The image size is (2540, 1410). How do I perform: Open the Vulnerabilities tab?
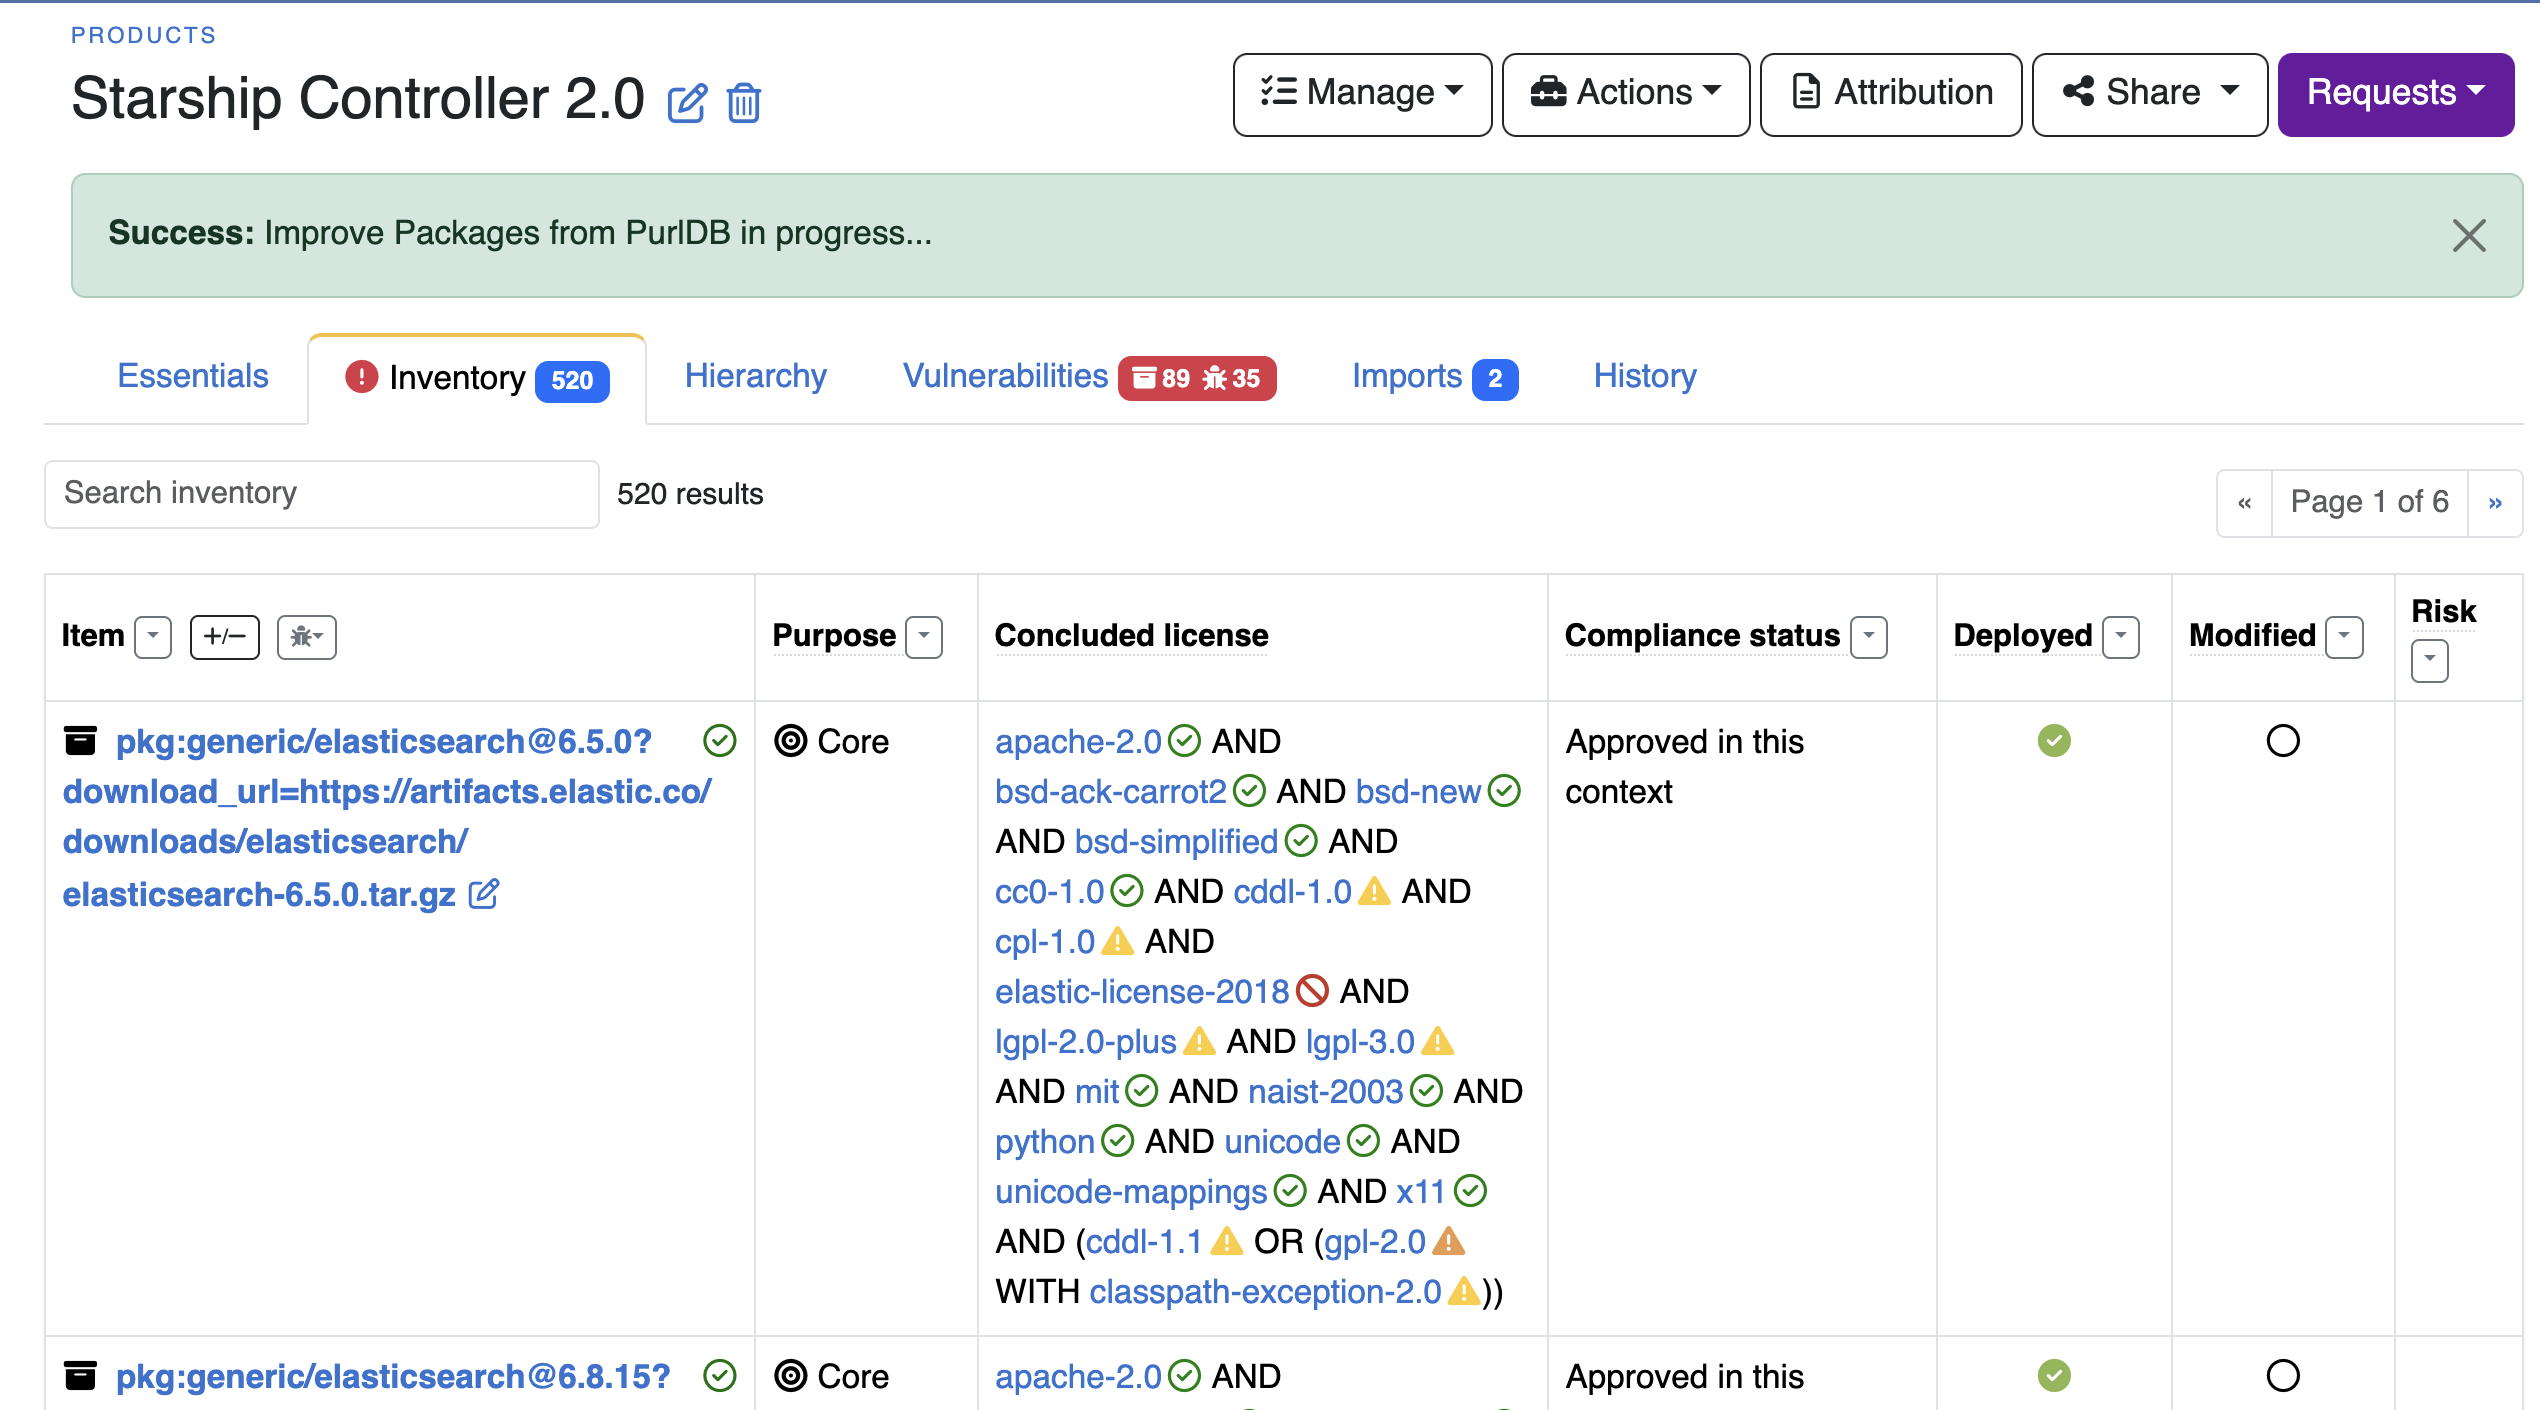click(1090, 376)
